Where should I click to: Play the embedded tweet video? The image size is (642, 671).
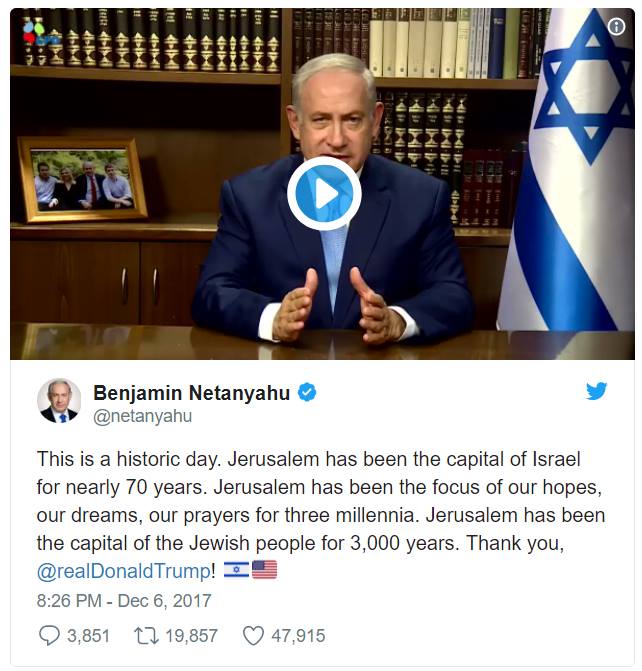[324, 193]
